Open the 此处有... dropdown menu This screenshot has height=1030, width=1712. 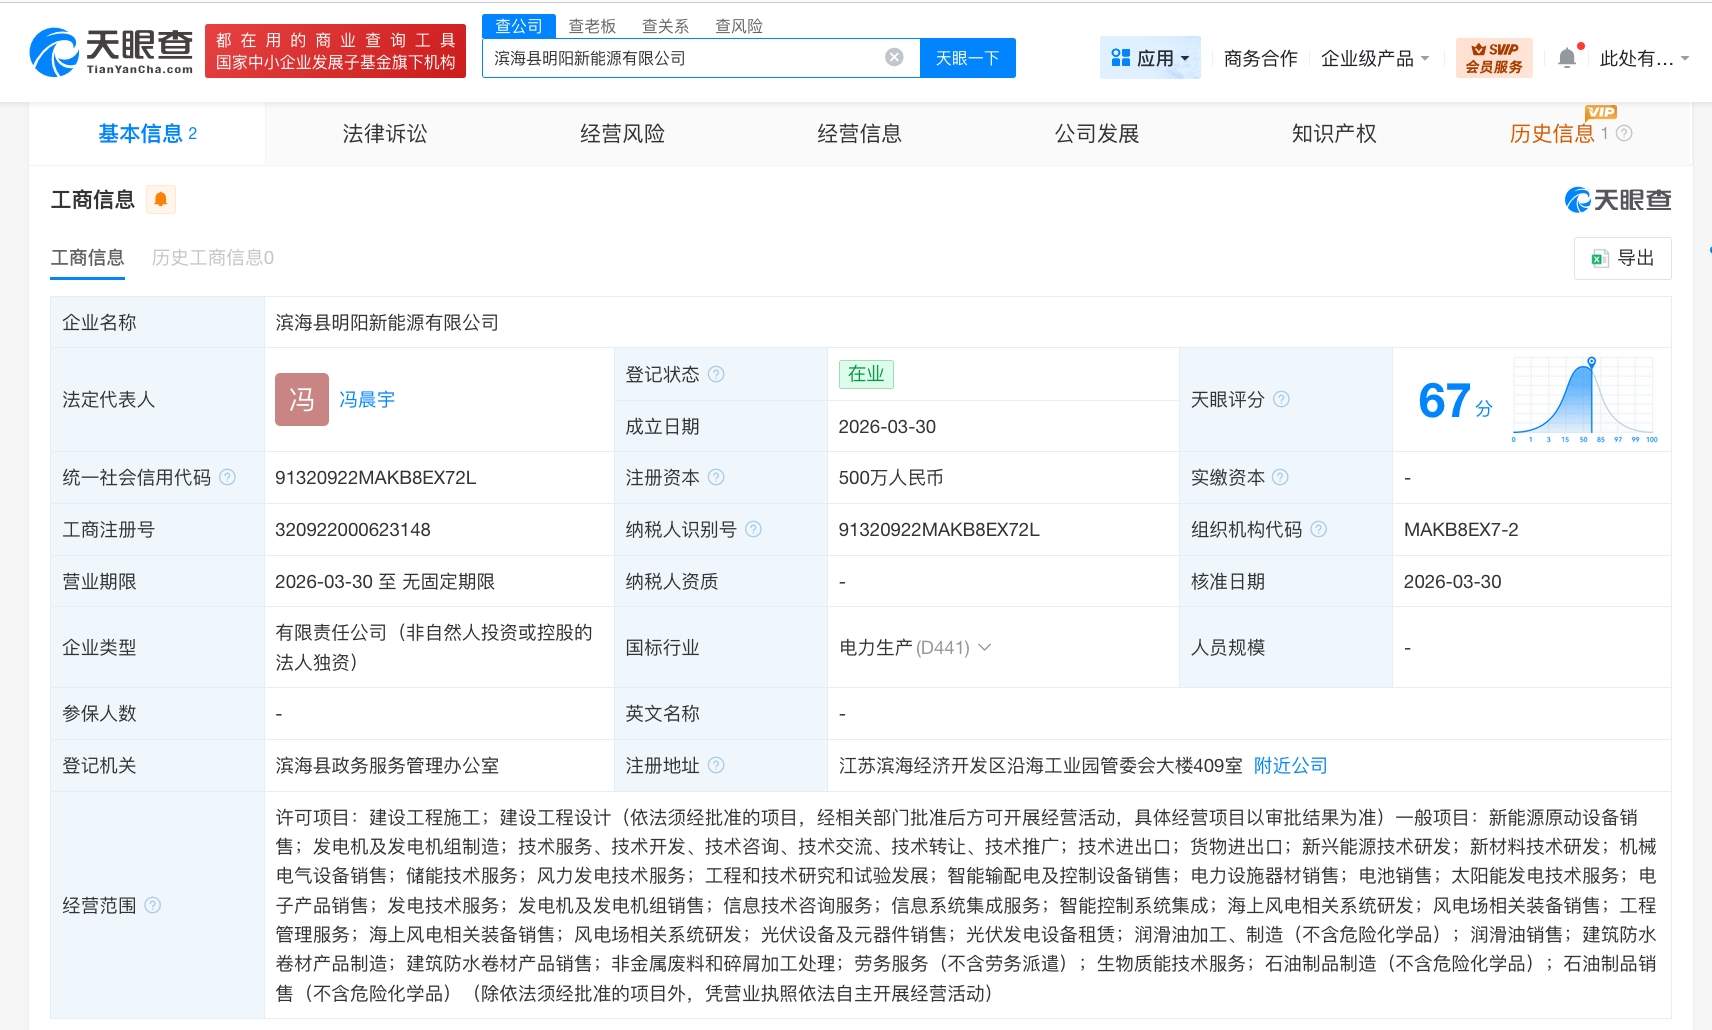click(x=1640, y=58)
